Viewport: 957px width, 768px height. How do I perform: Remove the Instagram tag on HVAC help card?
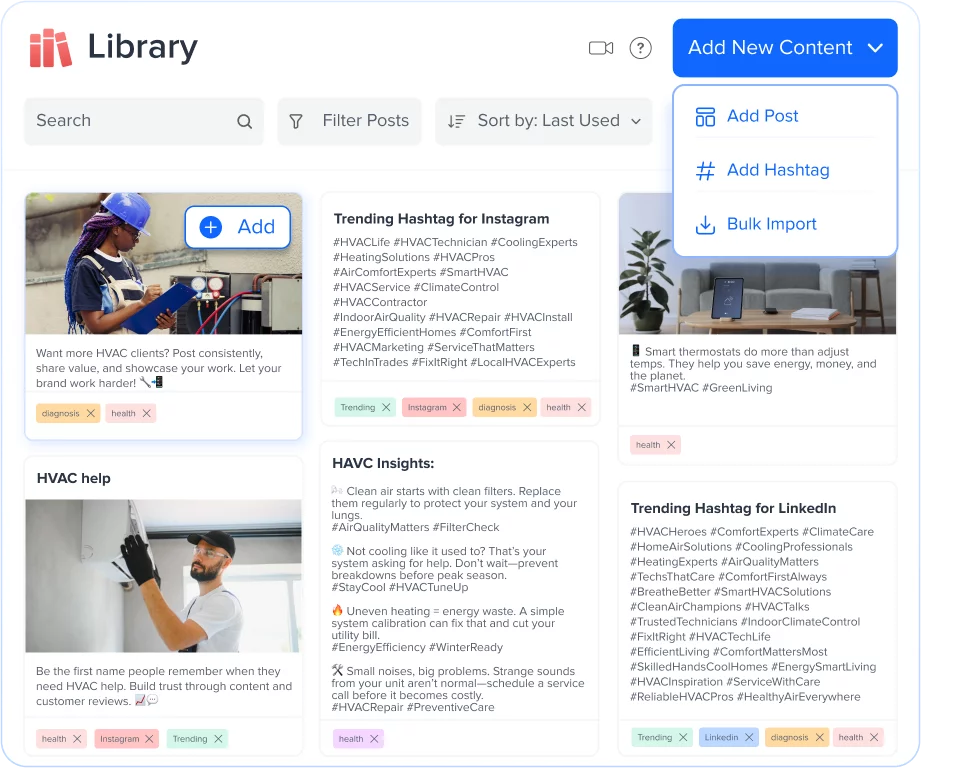(x=149, y=739)
